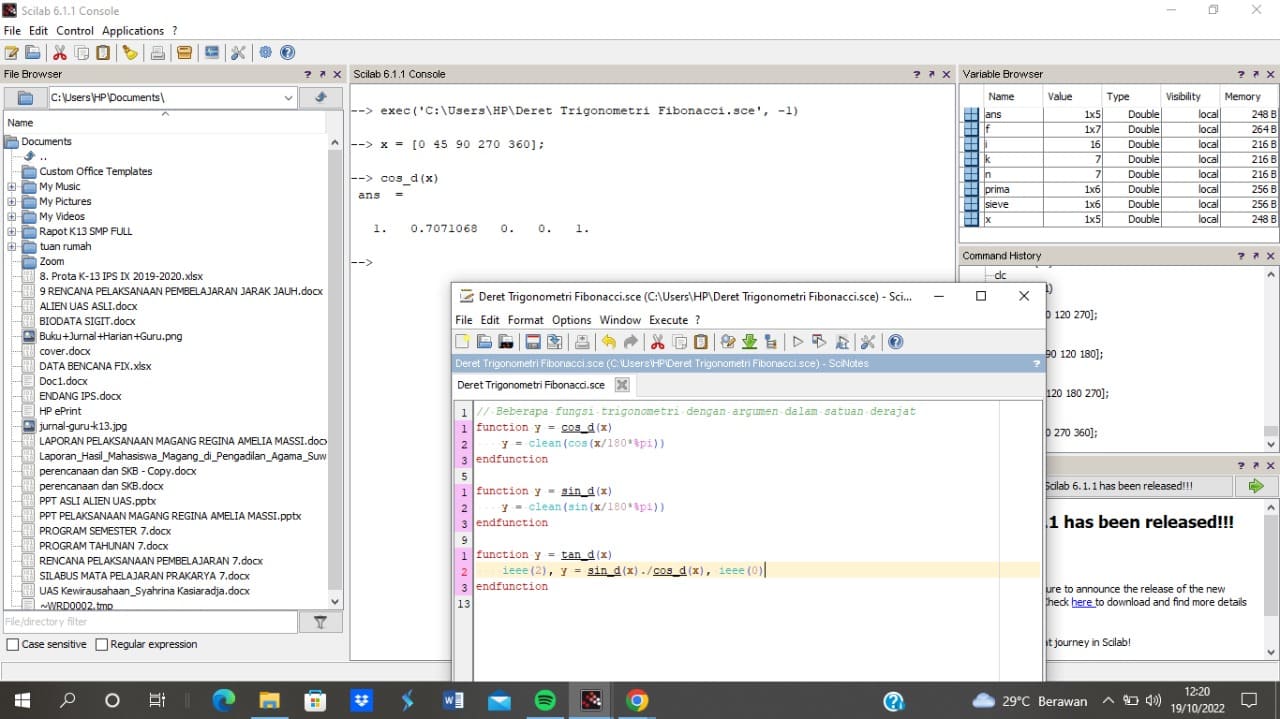Image resolution: width=1280 pixels, height=719 pixels.
Task: Go to parent directory in File Browser
Action: 321,97
